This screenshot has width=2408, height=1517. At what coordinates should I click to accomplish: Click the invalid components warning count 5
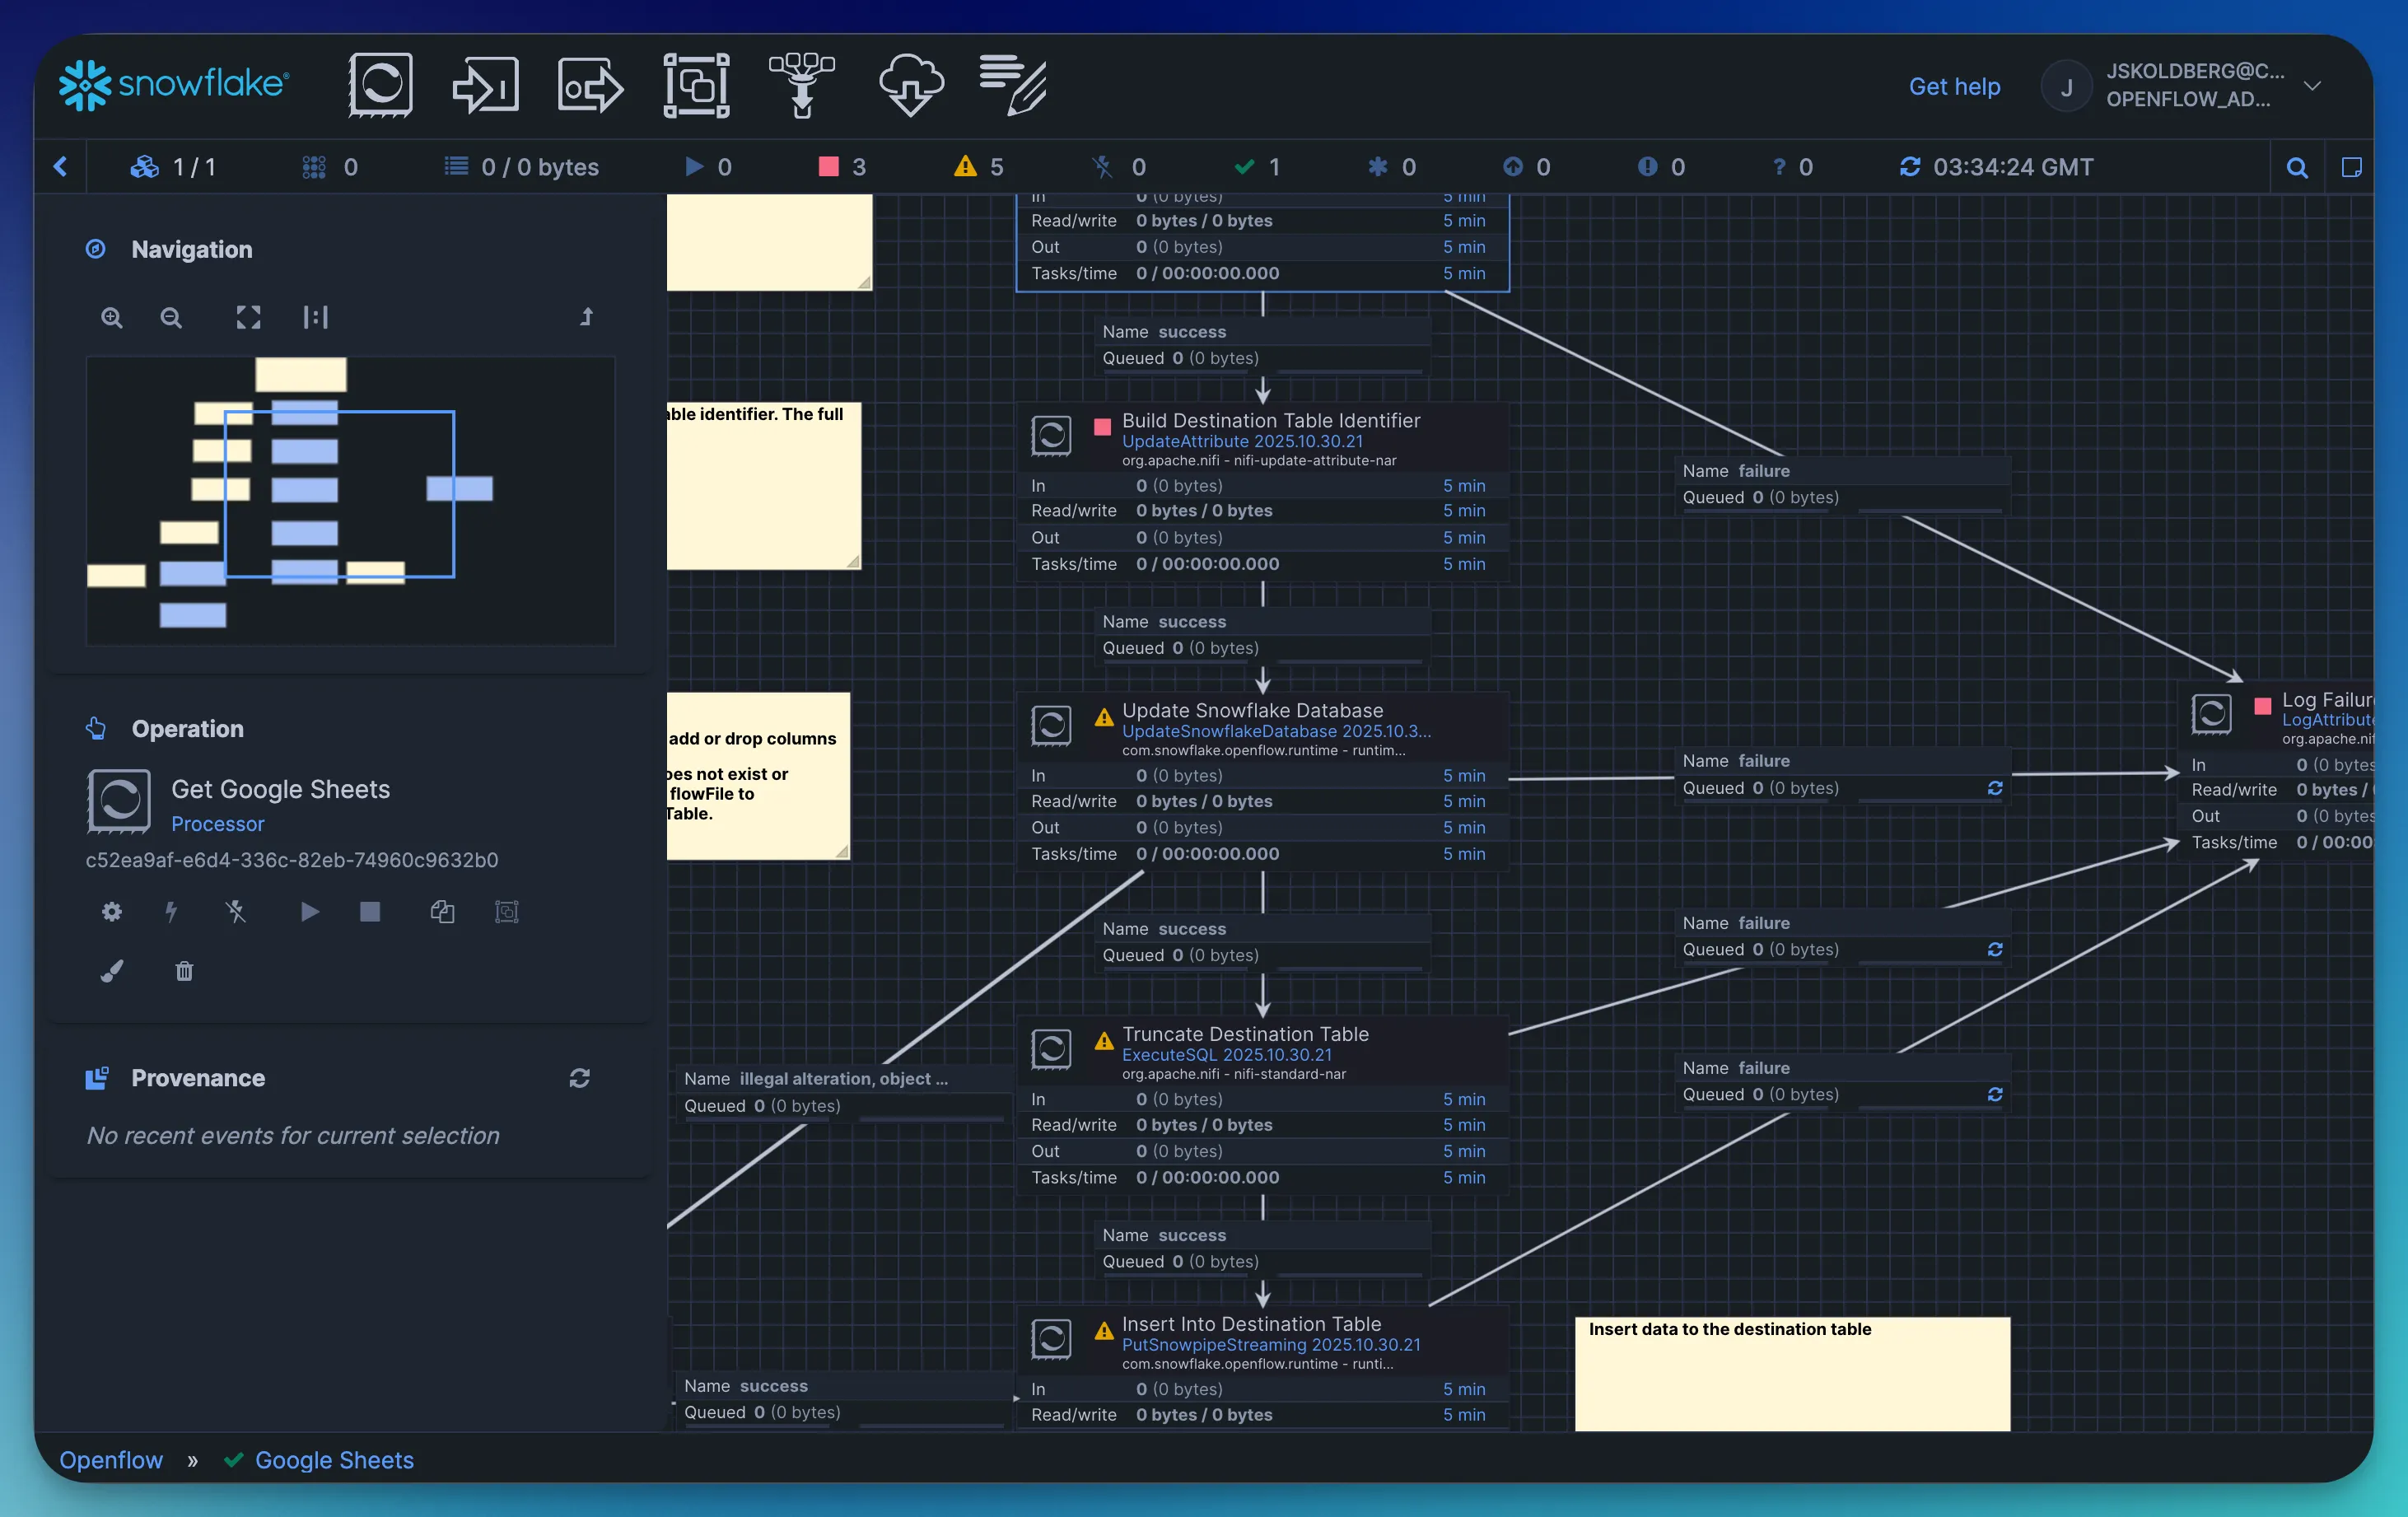click(978, 167)
